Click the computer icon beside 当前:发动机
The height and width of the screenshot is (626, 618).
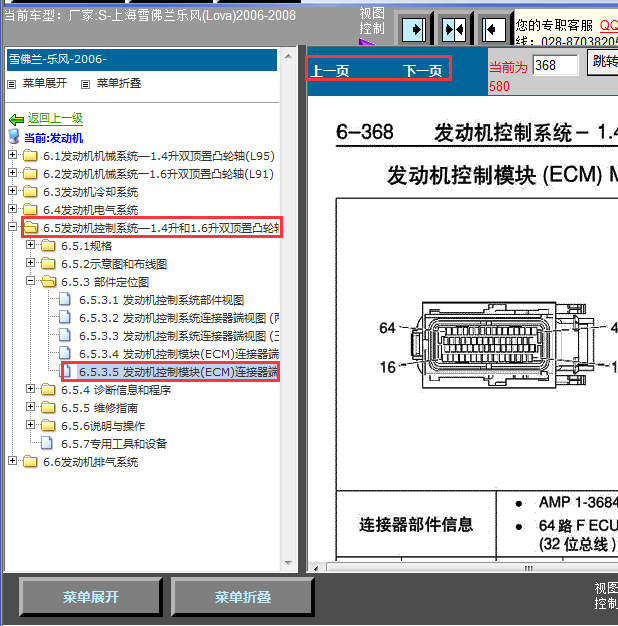[14, 137]
